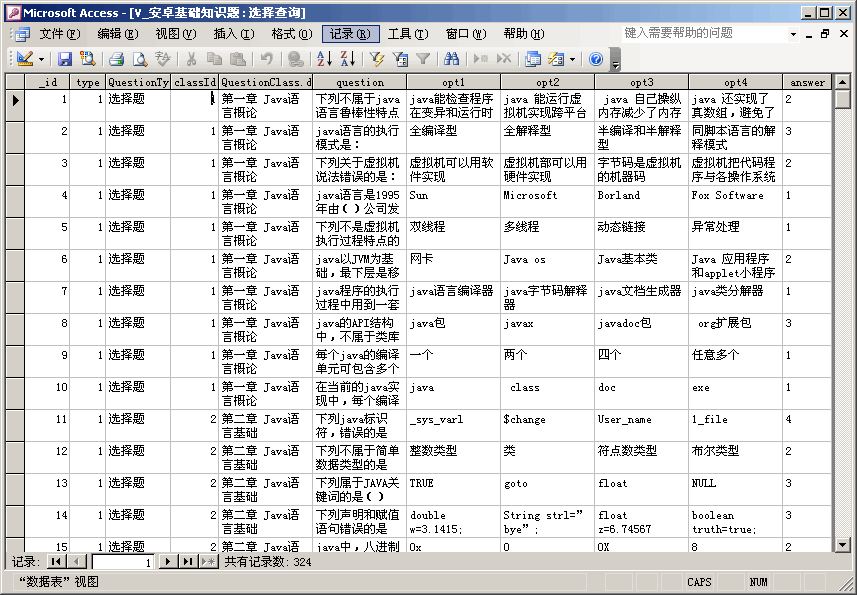Open print preview icon
The image size is (857, 595).
[140, 58]
